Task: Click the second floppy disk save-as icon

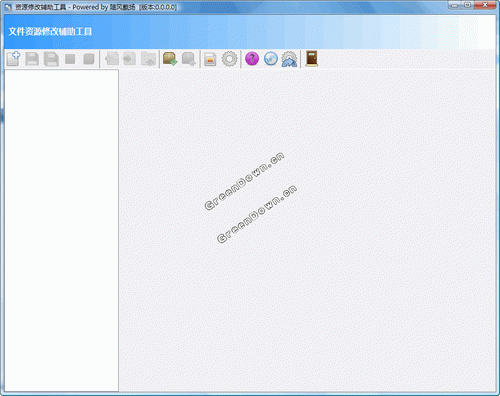Action: coord(51,59)
